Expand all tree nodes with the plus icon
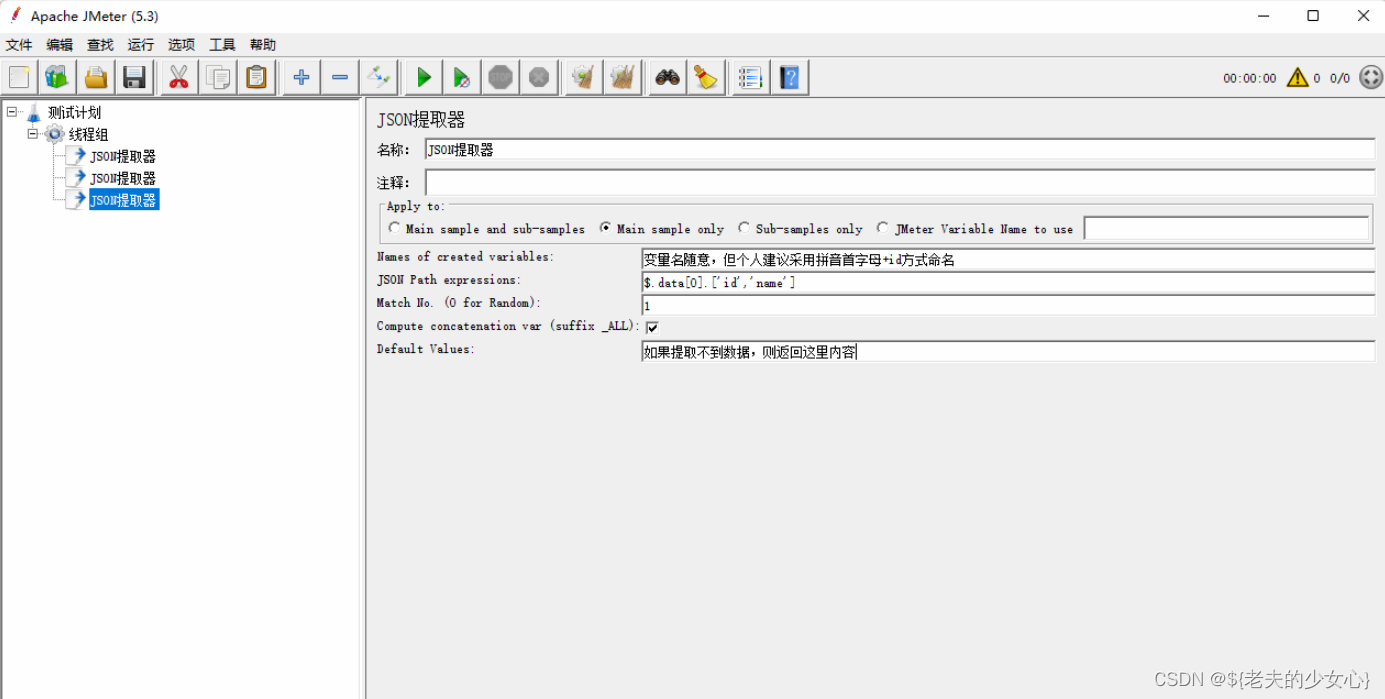The height and width of the screenshot is (699, 1385). pos(301,77)
